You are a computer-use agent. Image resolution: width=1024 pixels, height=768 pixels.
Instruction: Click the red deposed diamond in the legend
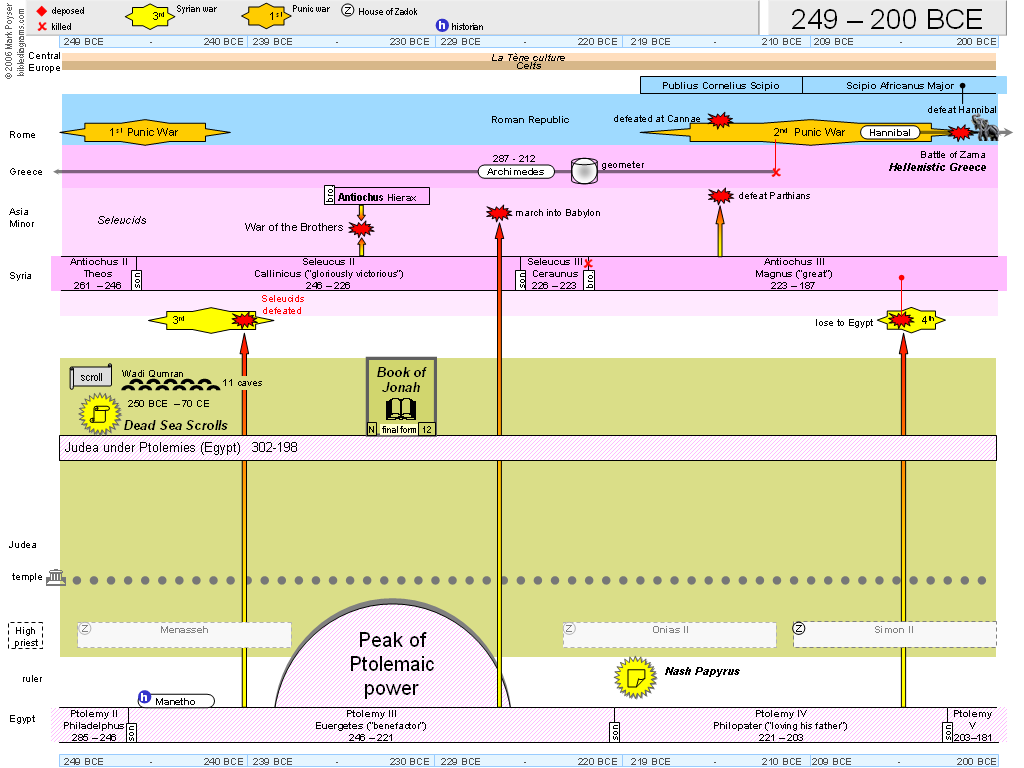click(x=41, y=10)
